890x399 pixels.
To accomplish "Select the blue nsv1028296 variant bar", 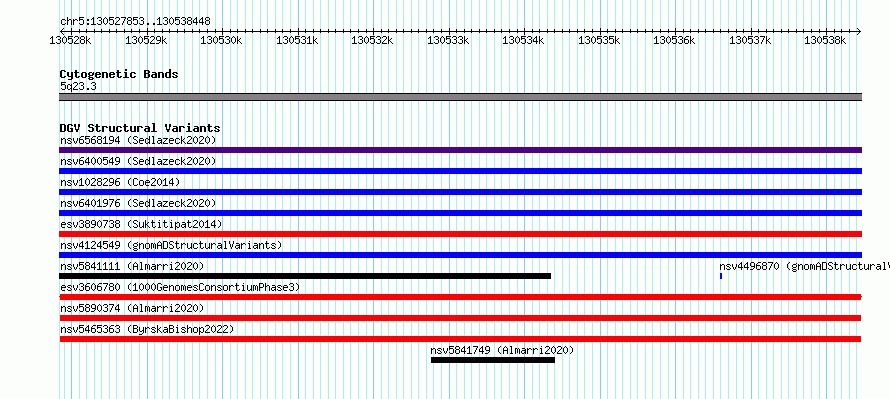I will coord(460,192).
